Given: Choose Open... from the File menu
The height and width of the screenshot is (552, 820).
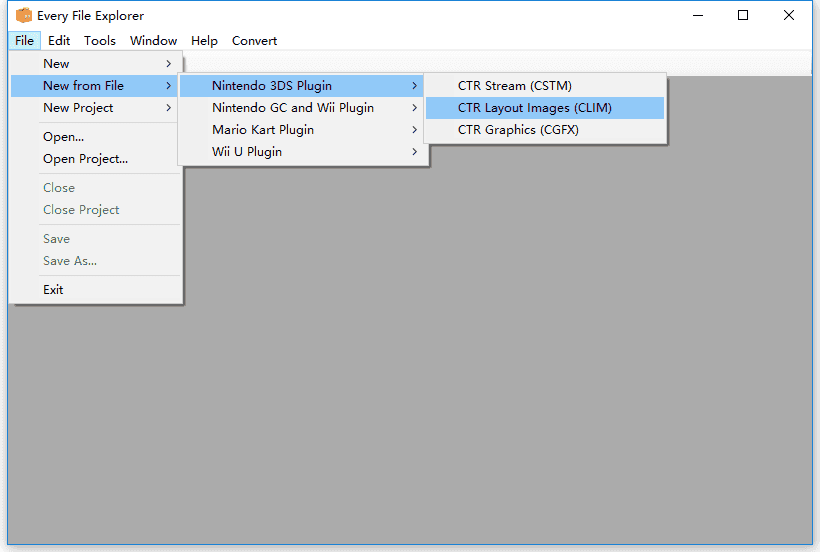Looking at the screenshot, I should [96, 137].
